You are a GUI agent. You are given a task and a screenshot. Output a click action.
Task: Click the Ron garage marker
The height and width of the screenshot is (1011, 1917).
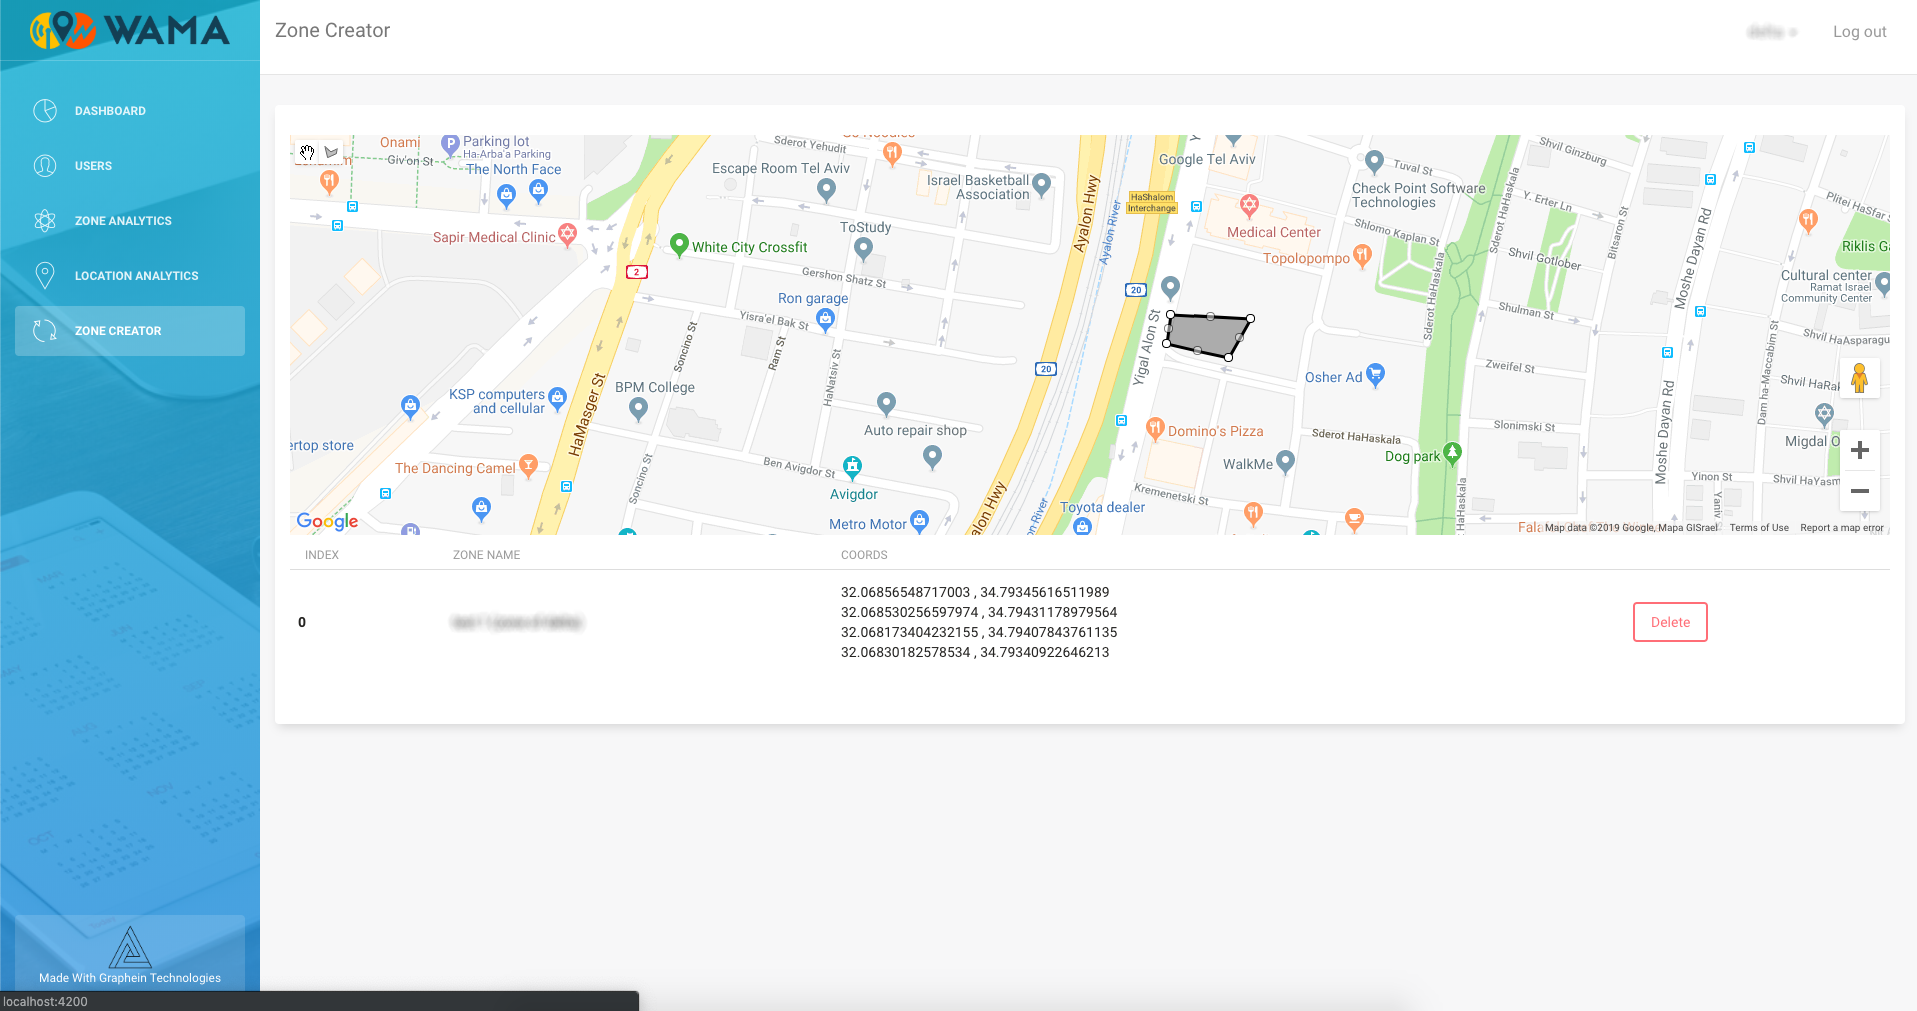[825, 319]
